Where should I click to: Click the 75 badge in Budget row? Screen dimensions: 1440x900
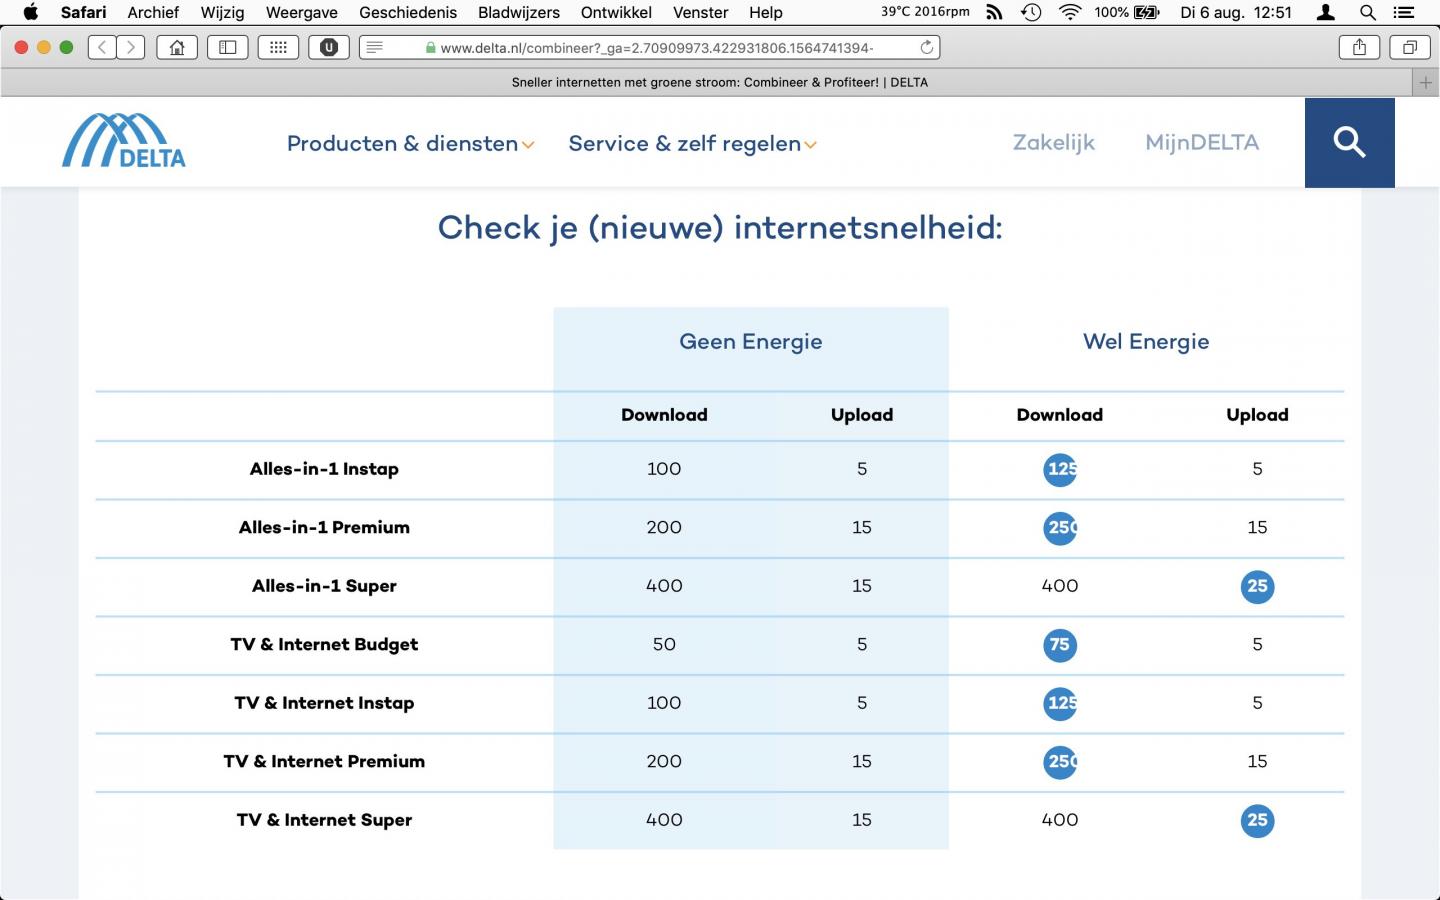1060,645
